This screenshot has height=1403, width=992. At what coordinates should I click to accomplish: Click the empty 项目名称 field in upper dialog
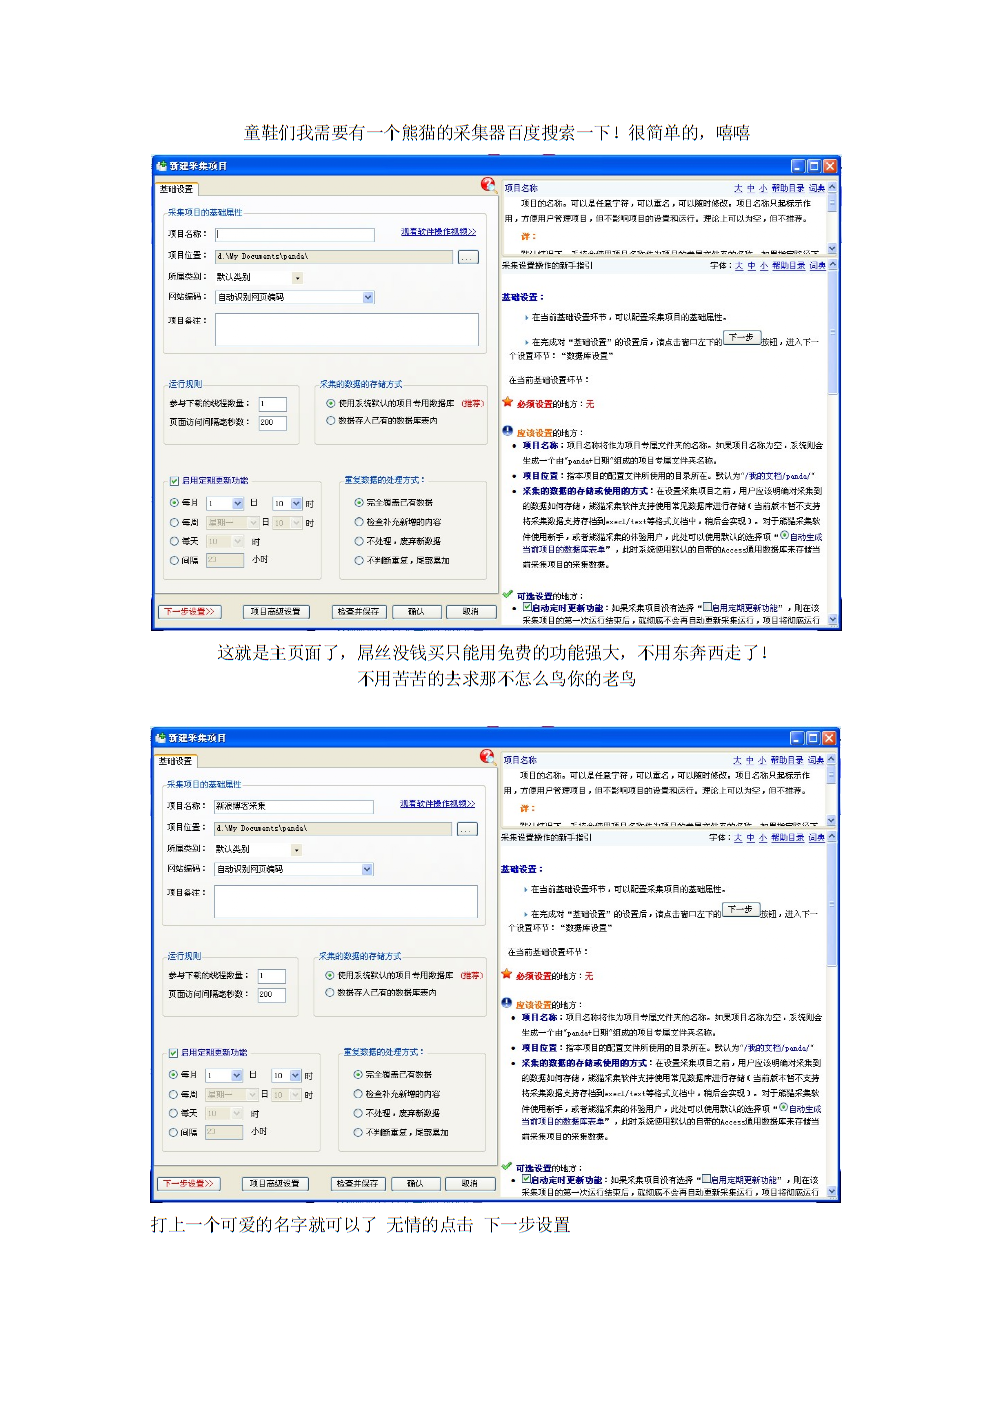(x=294, y=235)
